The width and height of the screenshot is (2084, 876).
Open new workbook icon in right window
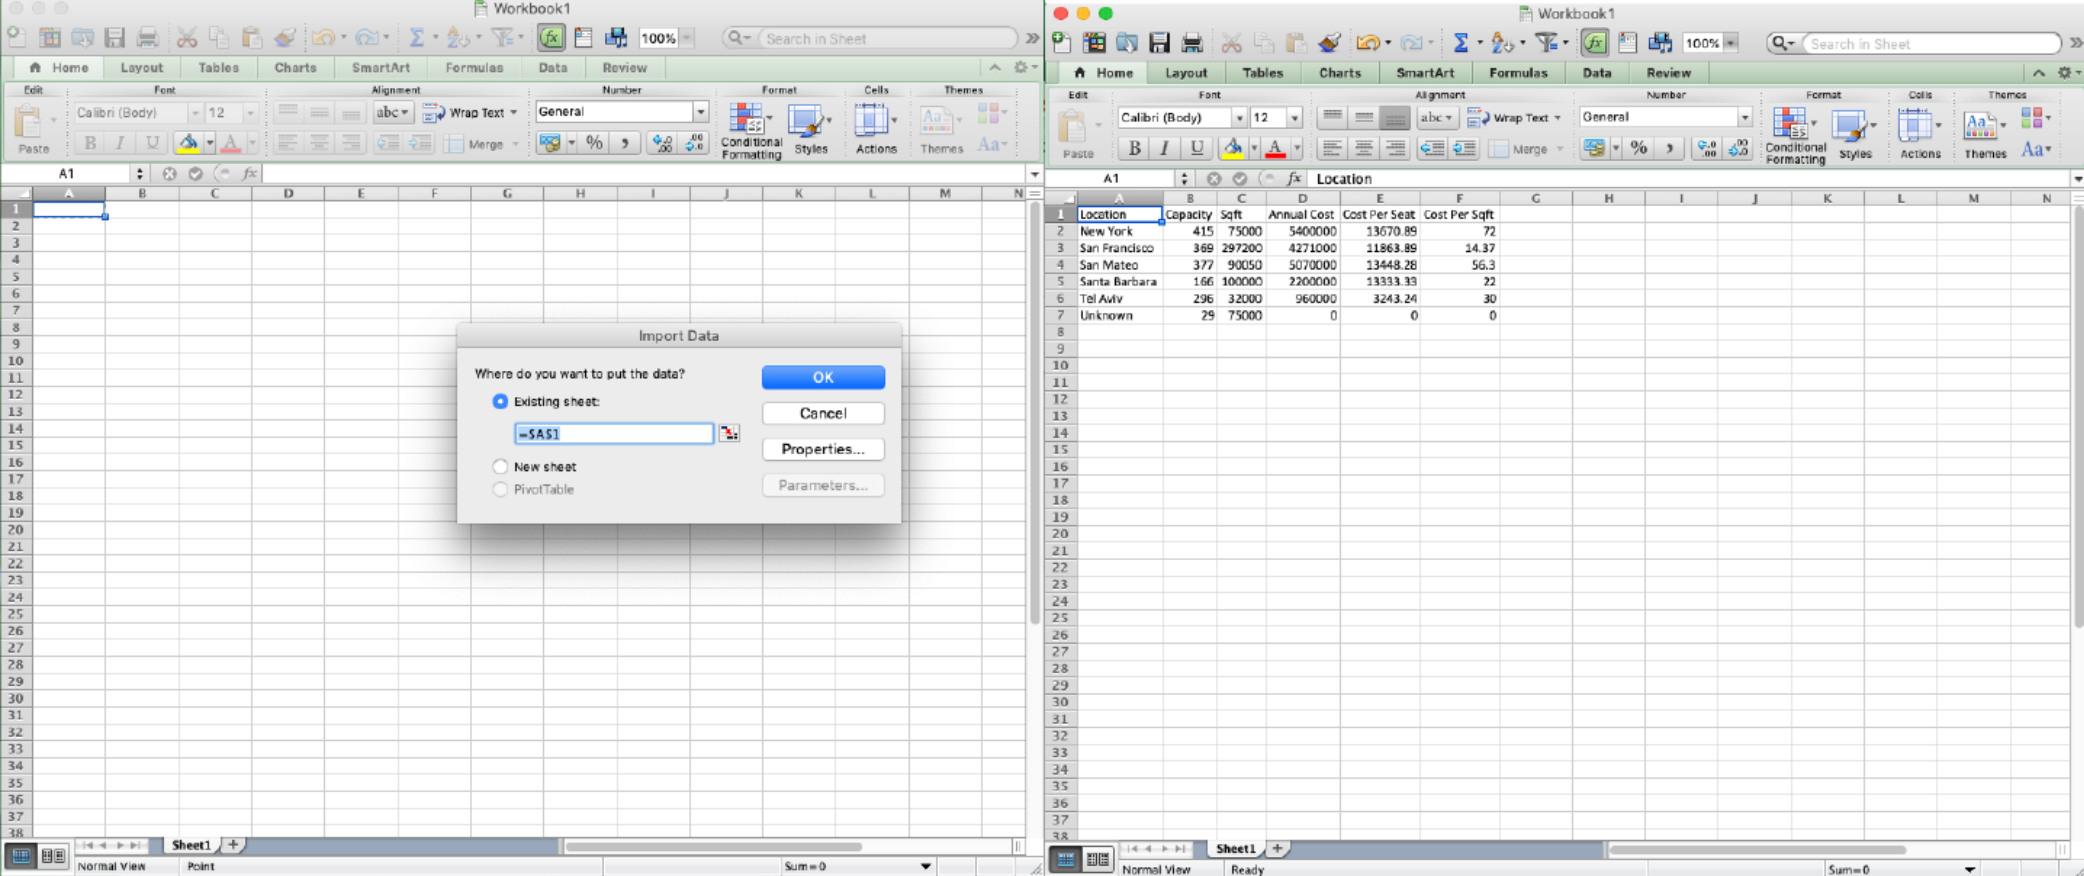[x=1062, y=43]
